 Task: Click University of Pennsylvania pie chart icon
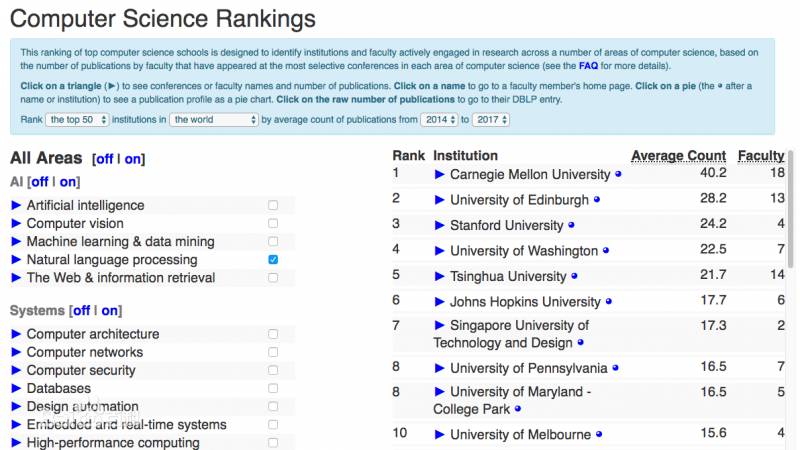pos(615,369)
